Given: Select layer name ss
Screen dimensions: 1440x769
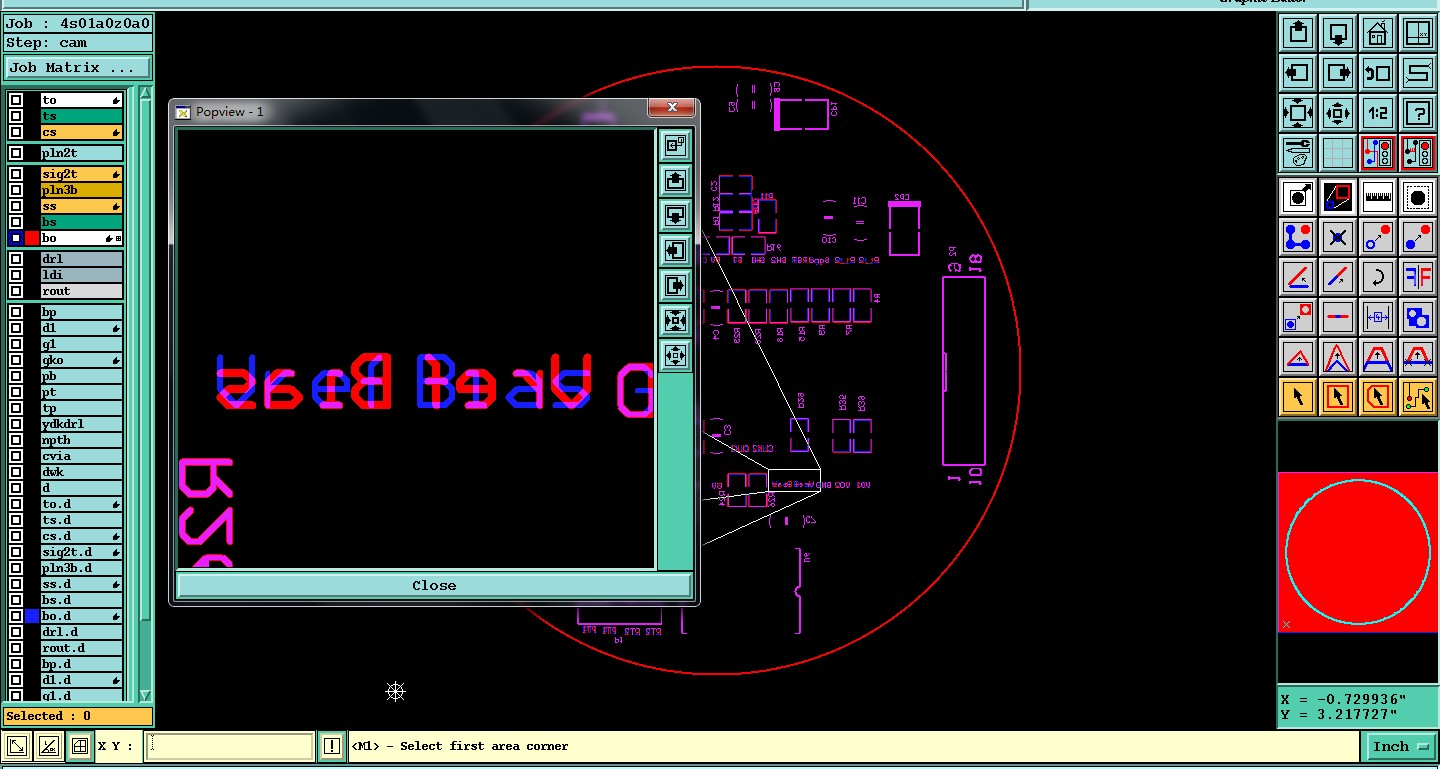Looking at the screenshot, I should [81, 206].
